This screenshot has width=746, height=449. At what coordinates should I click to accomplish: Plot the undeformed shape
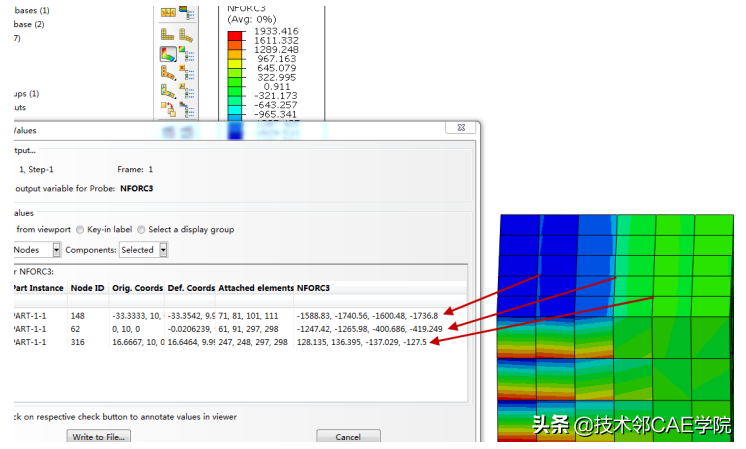[167, 34]
